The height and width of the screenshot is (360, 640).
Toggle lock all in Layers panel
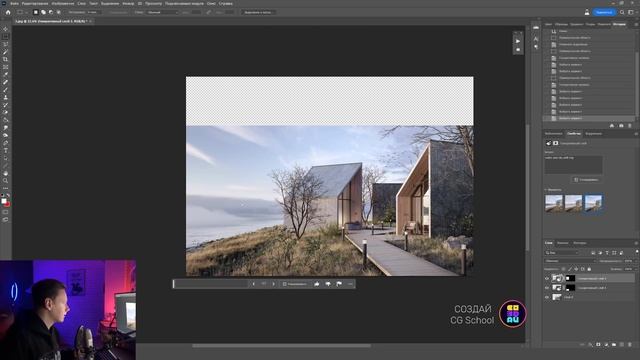click(x=589, y=269)
